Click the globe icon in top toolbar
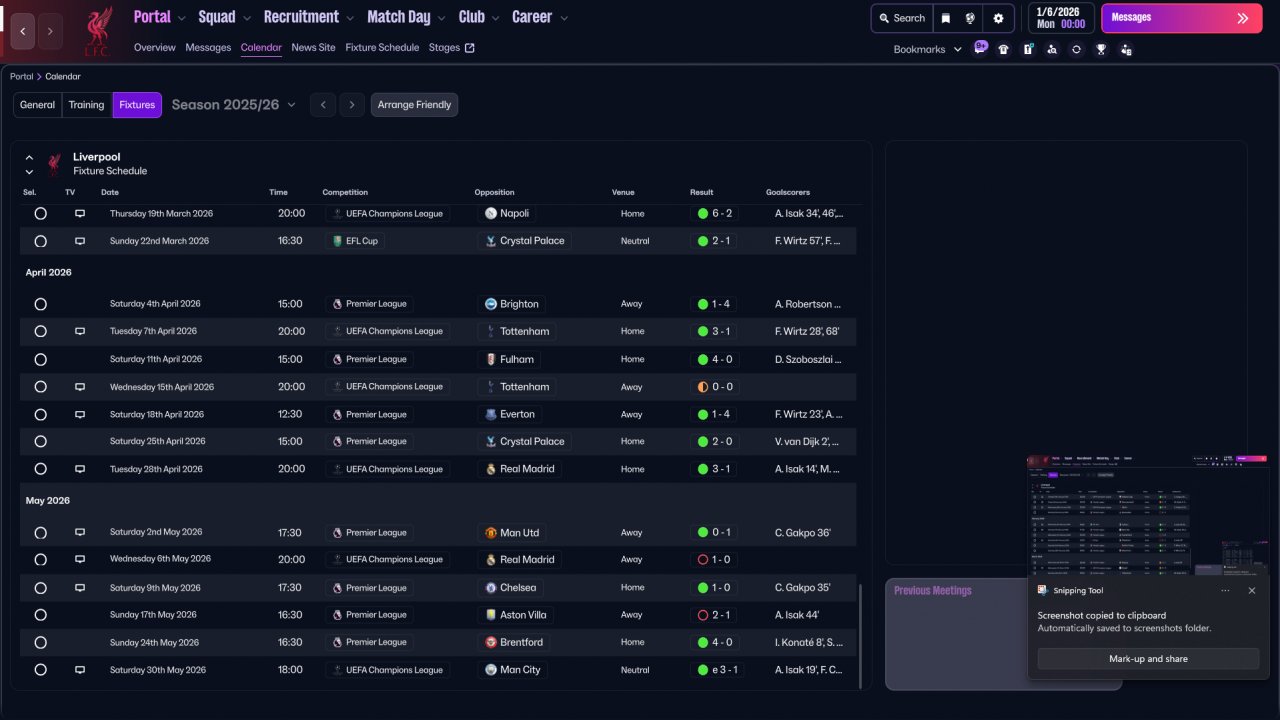This screenshot has width=1280, height=720. (970, 18)
